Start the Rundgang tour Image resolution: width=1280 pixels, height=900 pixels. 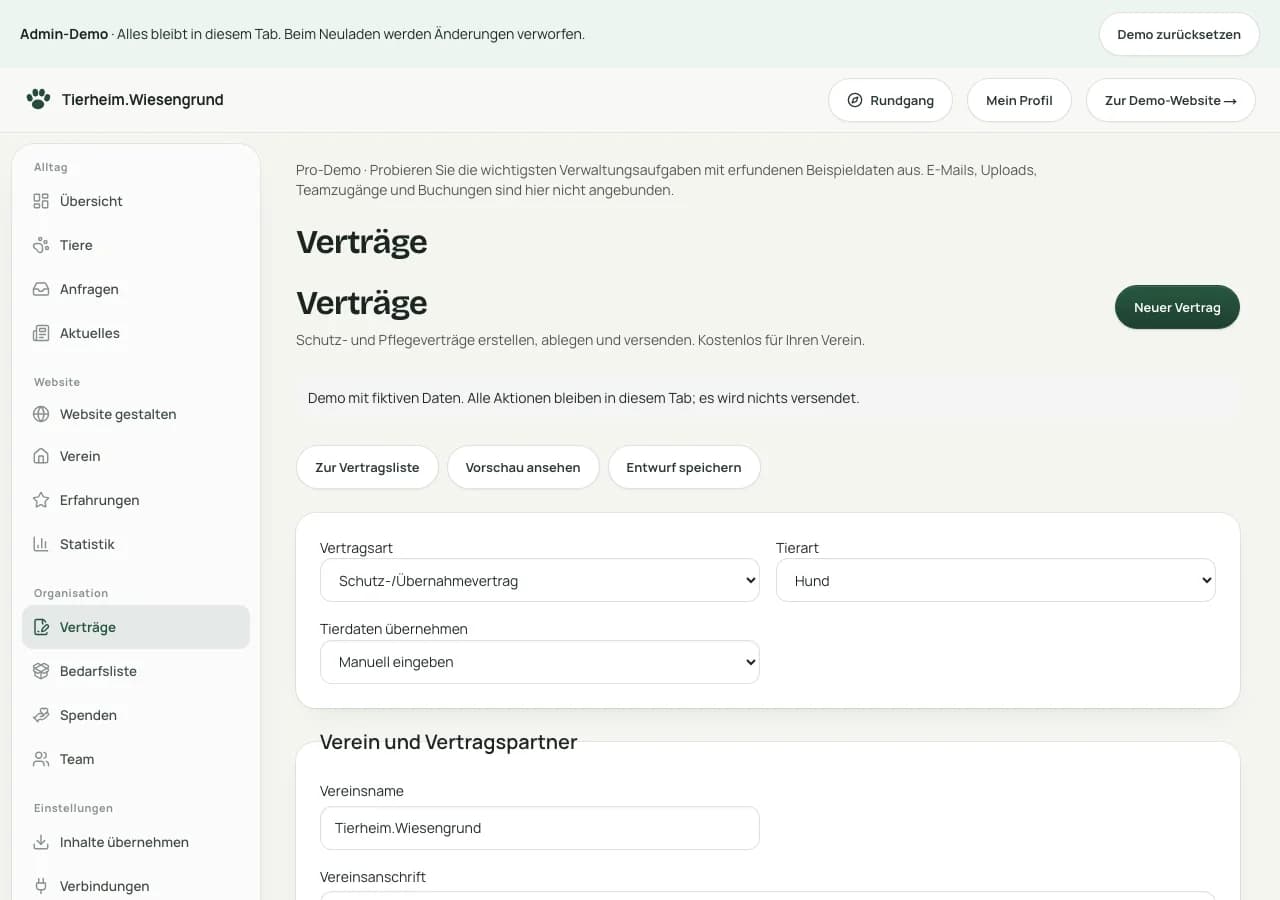[890, 100]
